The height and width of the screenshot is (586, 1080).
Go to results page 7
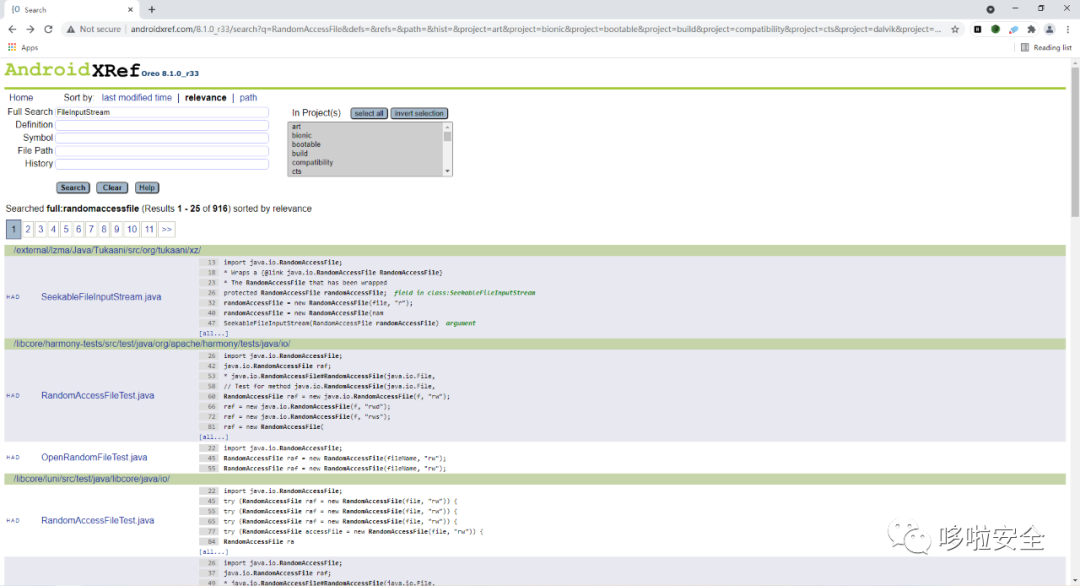click(x=91, y=229)
